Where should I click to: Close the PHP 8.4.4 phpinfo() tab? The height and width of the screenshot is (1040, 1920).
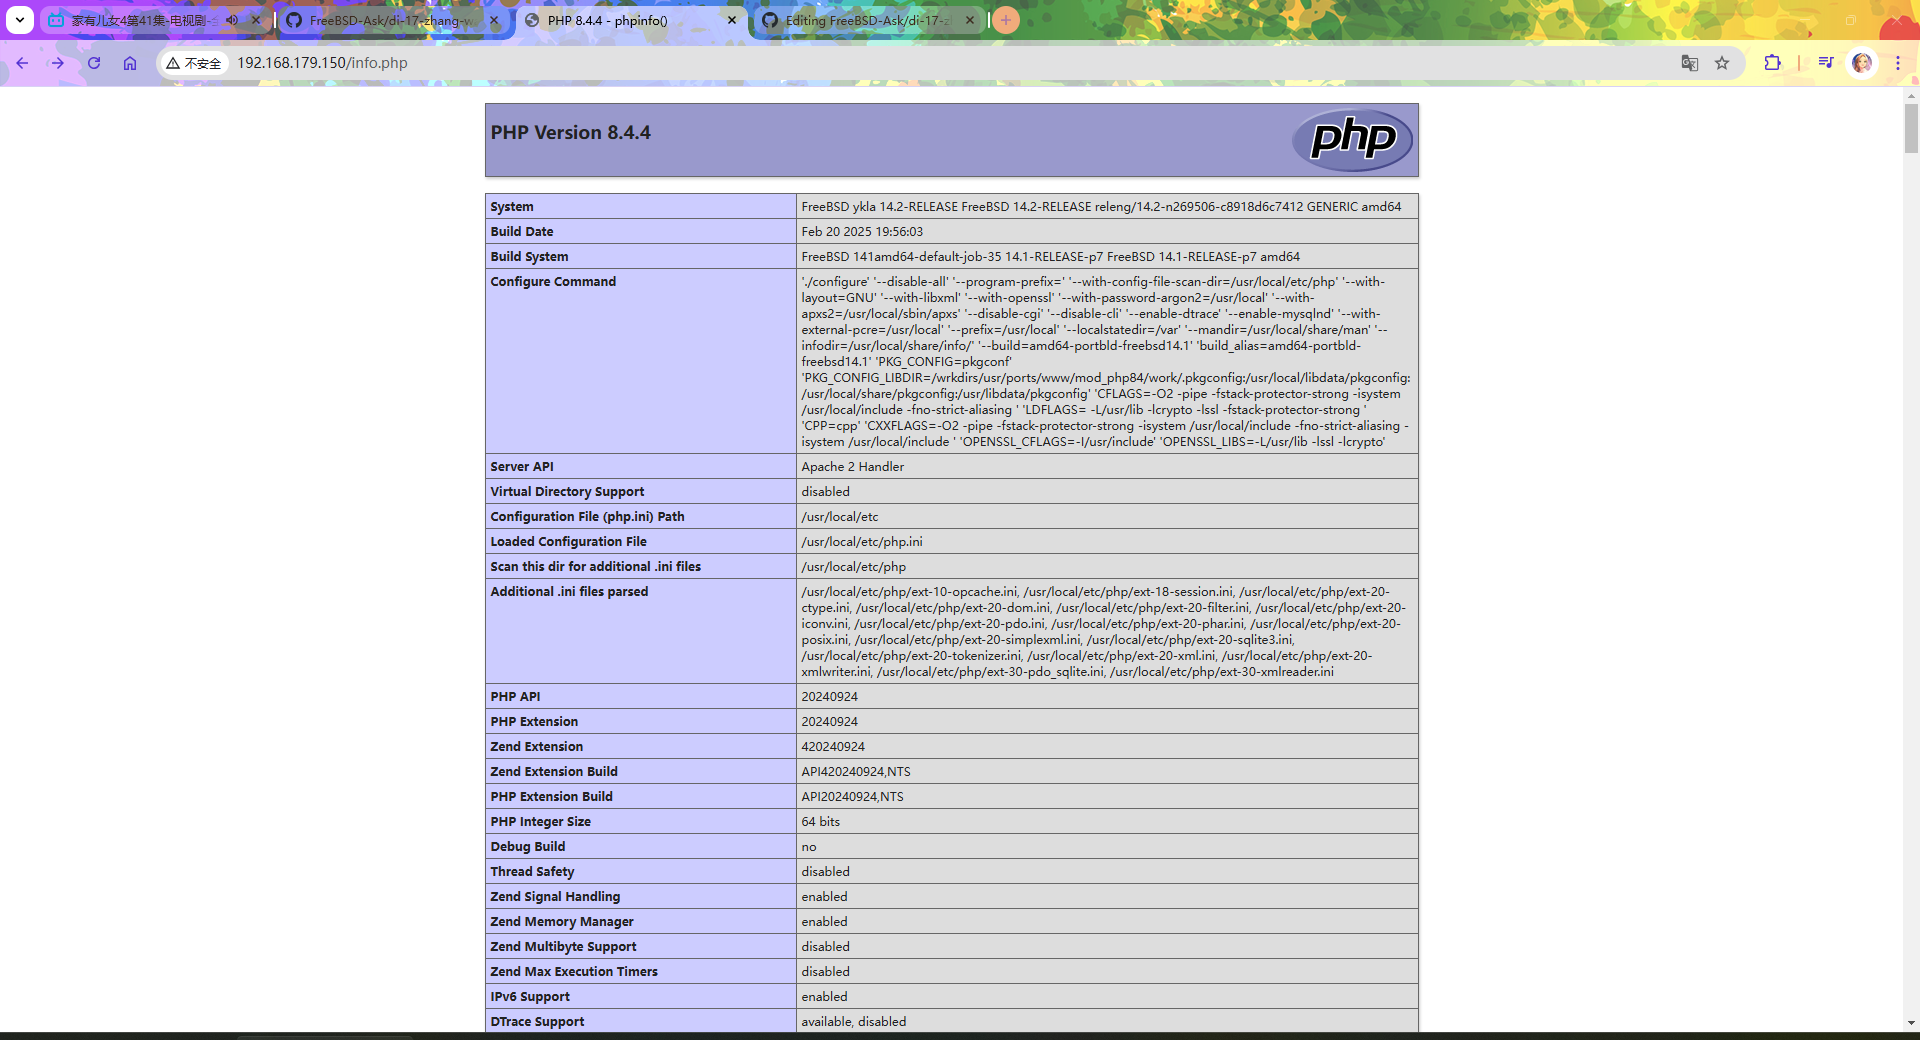732,20
